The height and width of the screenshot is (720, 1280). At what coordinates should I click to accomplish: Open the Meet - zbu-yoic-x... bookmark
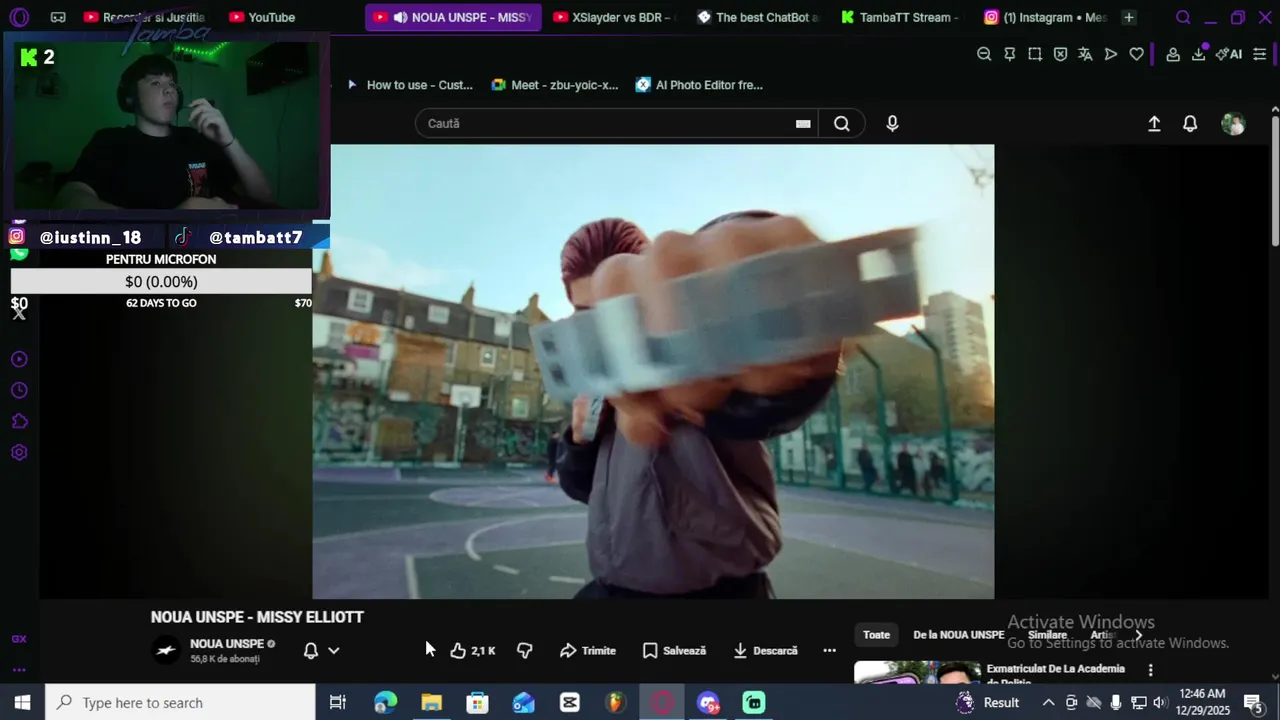click(555, 85)
